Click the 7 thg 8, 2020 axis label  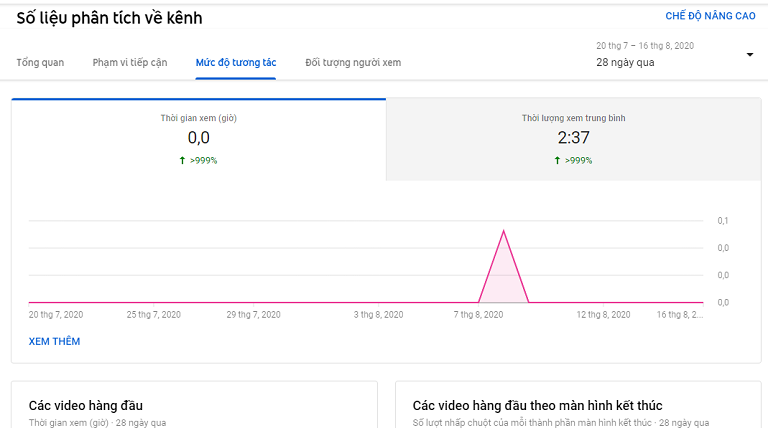478,315
